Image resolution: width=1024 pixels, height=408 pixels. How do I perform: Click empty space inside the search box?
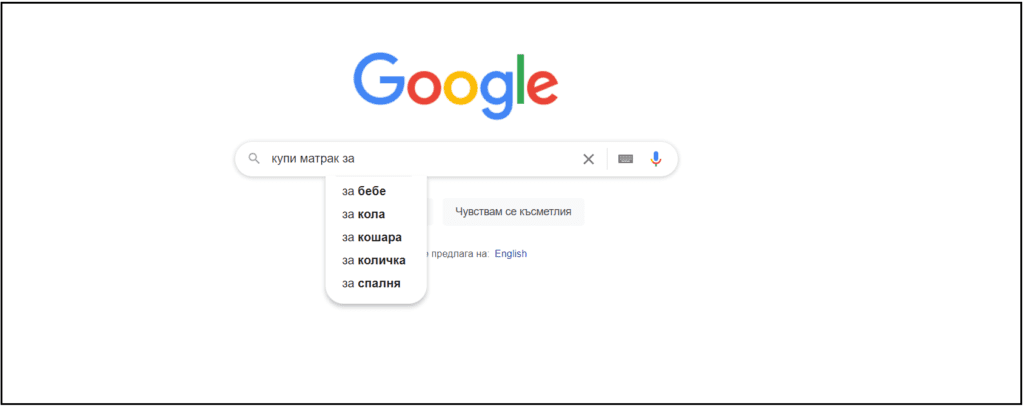[x=470, y=159]
